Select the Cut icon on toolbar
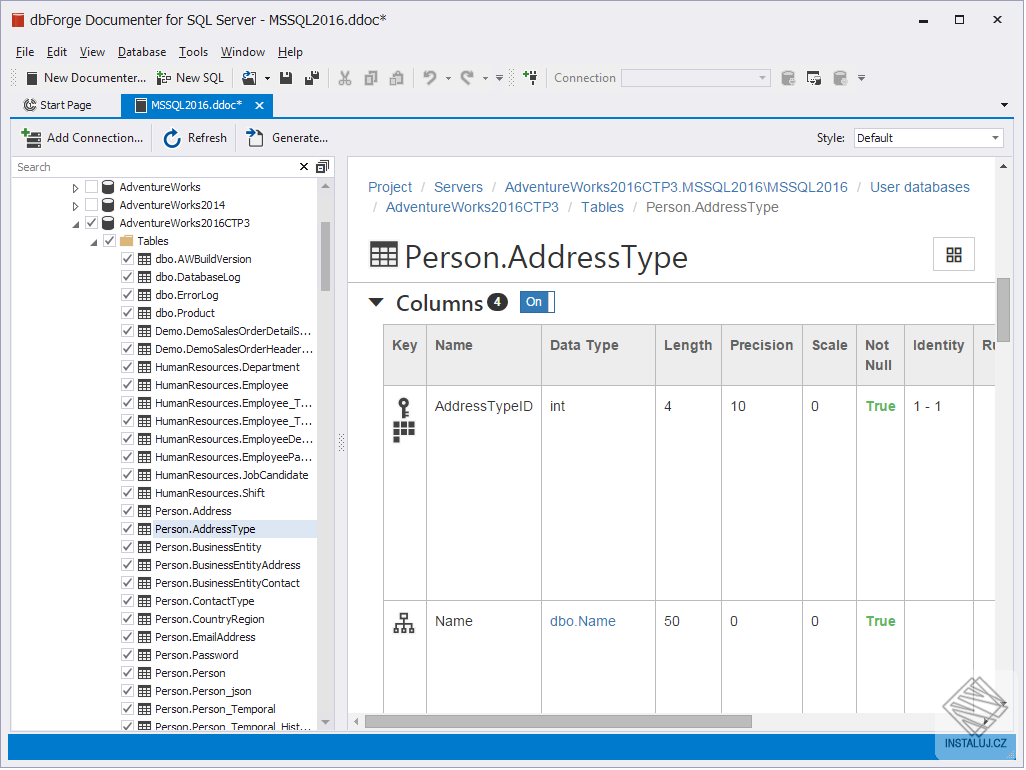 tap(345, 77)
